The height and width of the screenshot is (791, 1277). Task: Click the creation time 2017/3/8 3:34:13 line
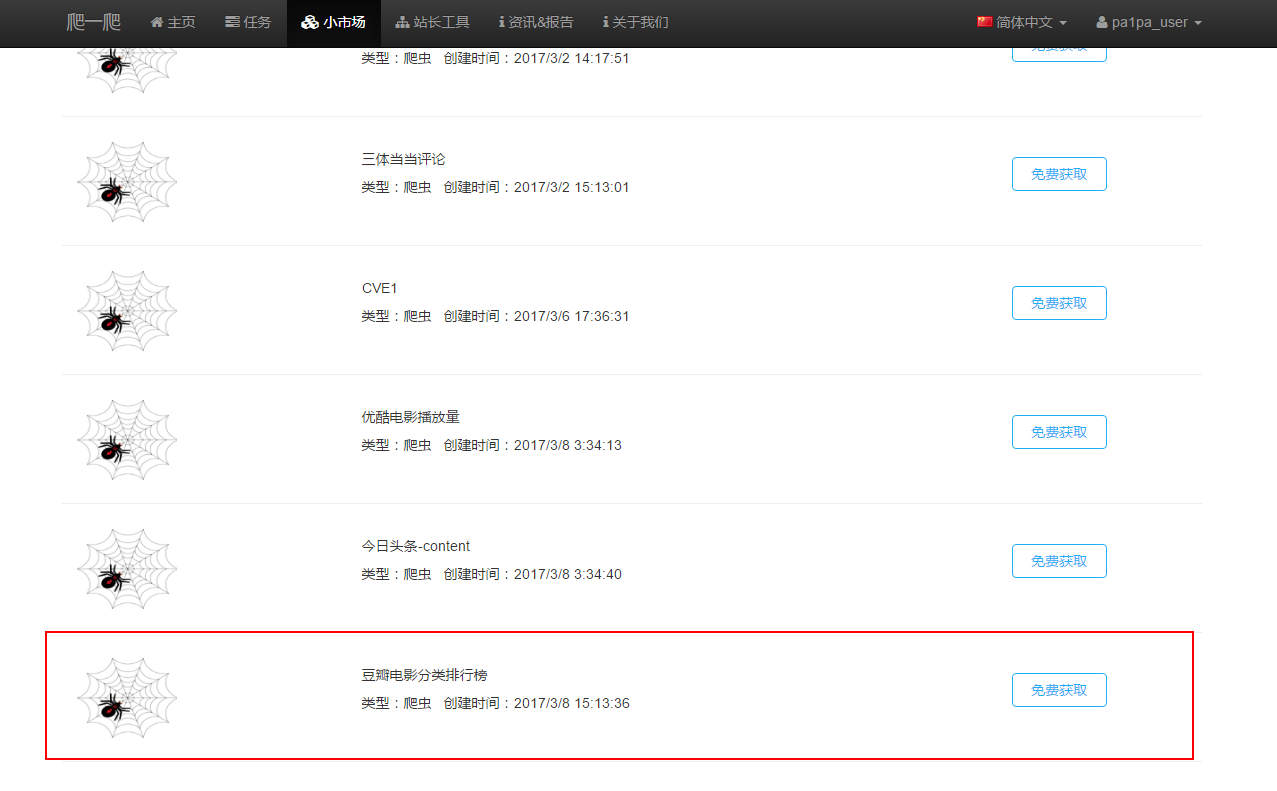pos(491,445)
